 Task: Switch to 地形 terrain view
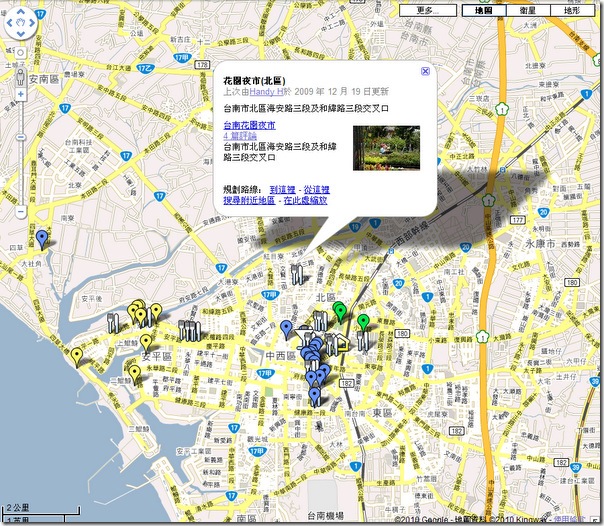click(x=572, y=10)
